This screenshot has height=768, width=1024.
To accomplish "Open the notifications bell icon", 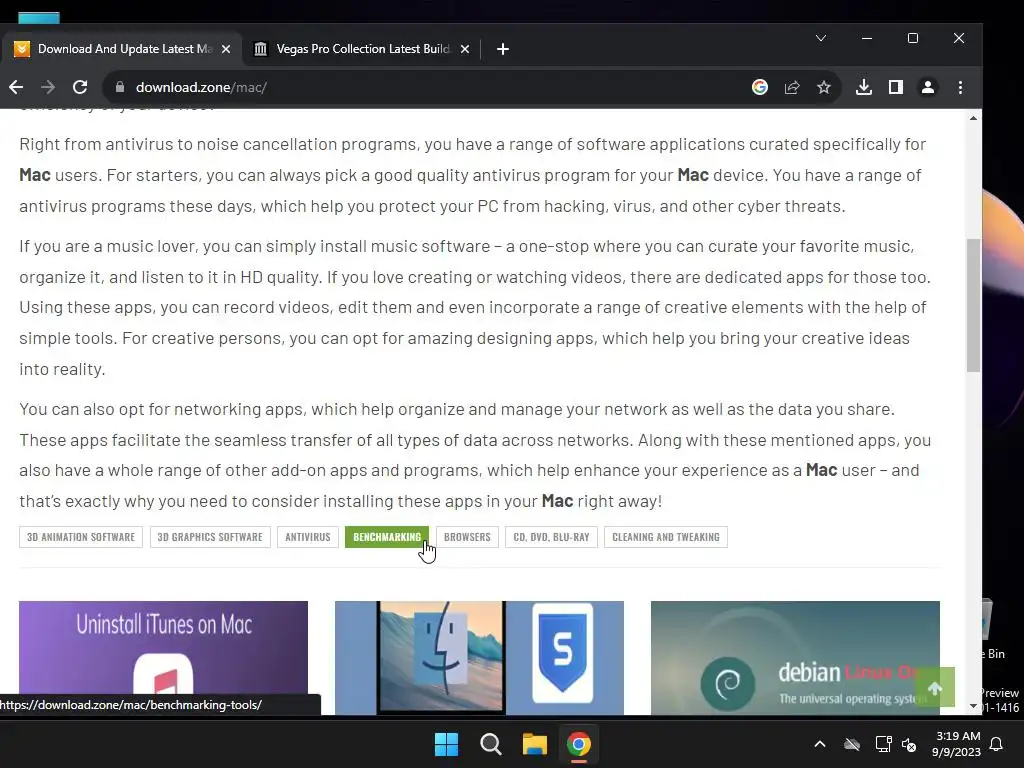I will tap(997, 744).
